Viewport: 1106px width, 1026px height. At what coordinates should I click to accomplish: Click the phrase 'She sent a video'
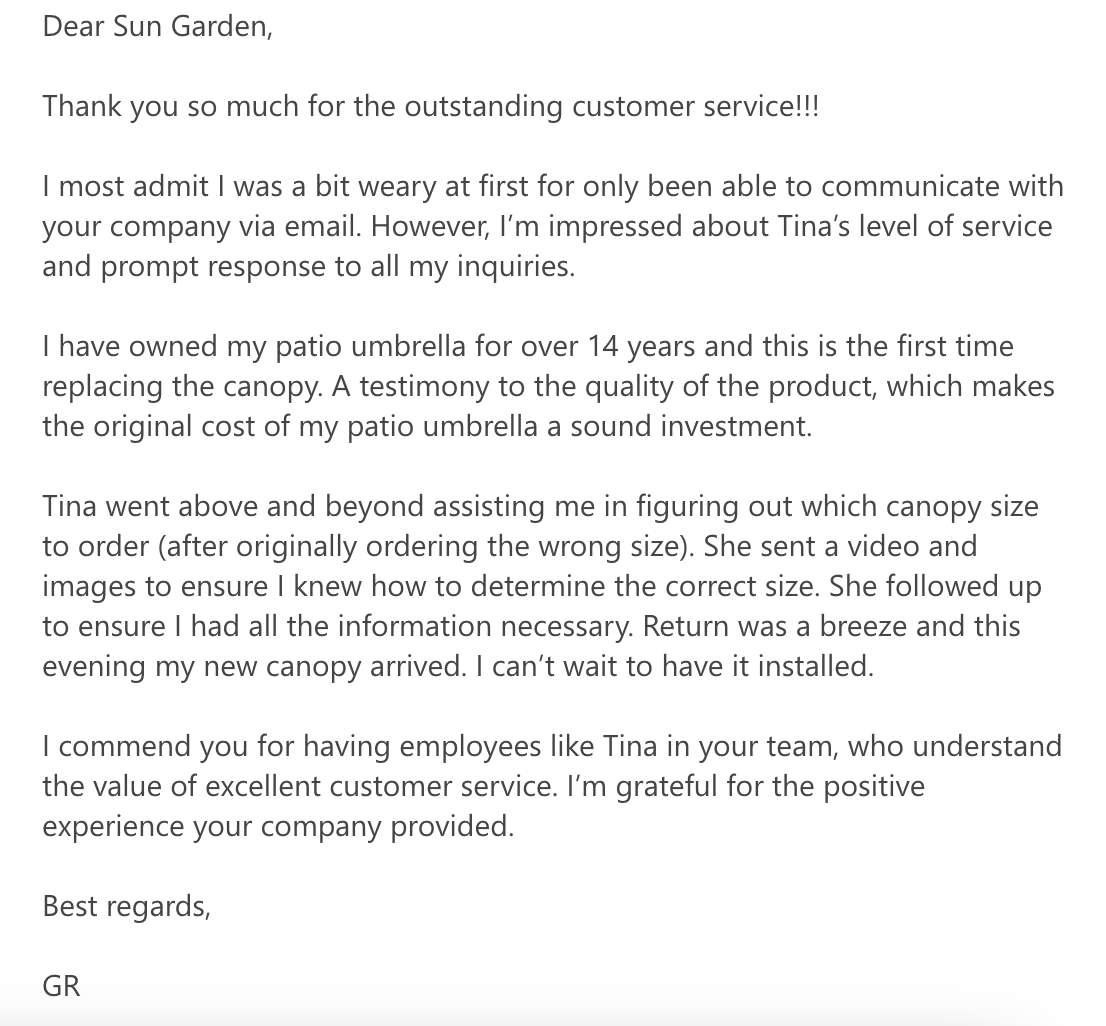click(x=811, y=546)
